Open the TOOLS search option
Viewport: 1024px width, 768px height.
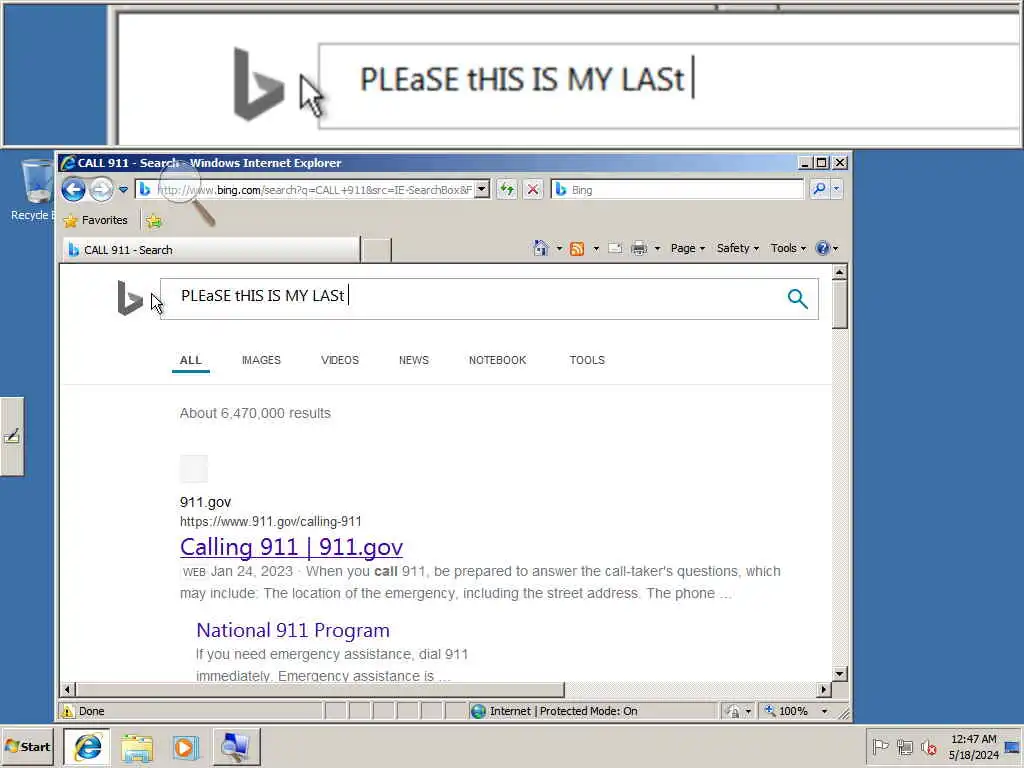coord(587,360)
